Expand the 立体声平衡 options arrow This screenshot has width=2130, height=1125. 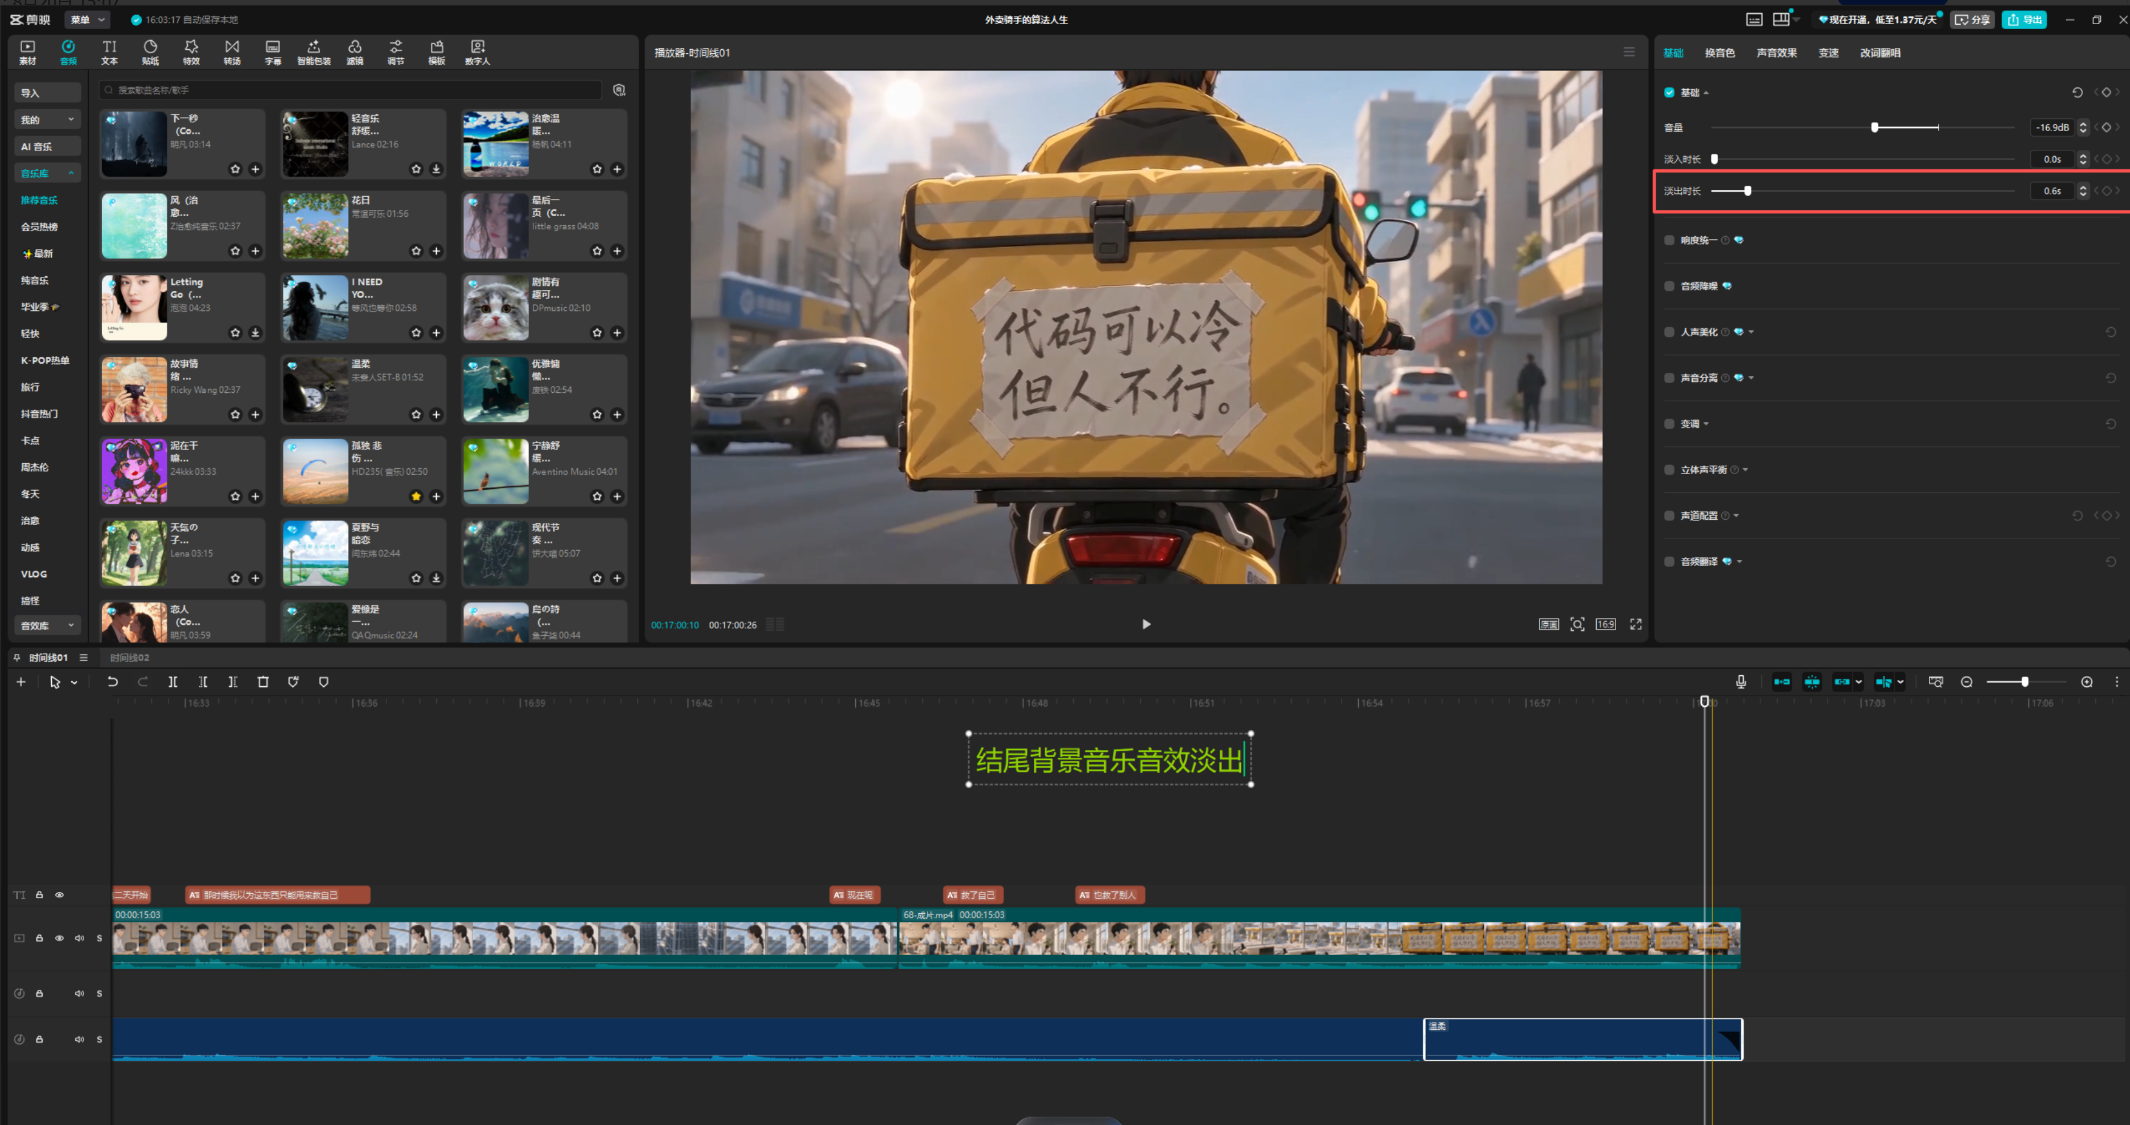pos(1745,470)
